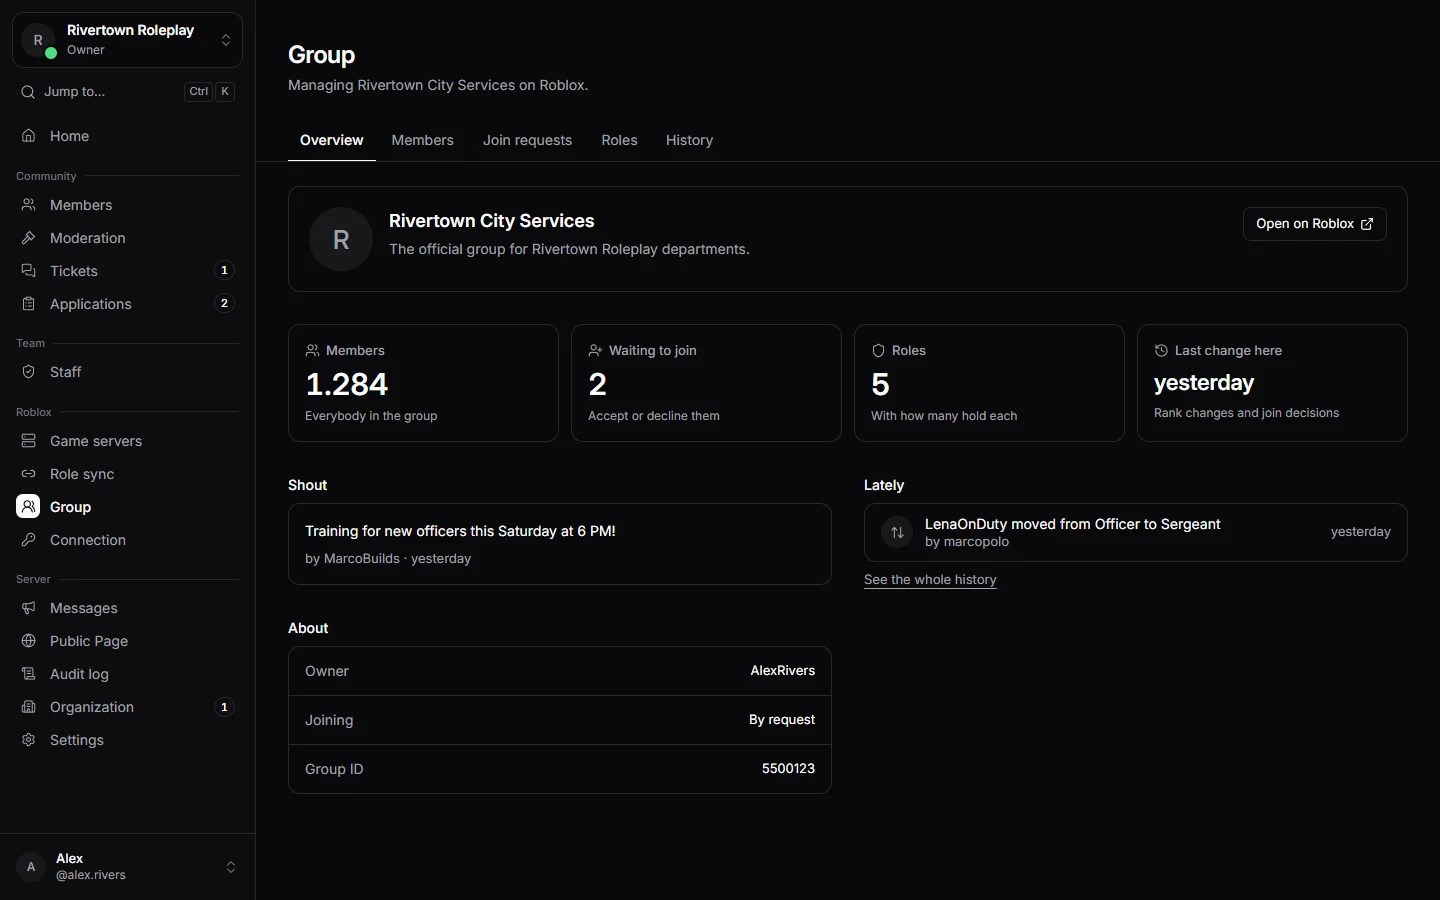Click Alex's user avatar at the bottom left
The width and height of the screenshot is (1440, 900).
pos(31,867)
